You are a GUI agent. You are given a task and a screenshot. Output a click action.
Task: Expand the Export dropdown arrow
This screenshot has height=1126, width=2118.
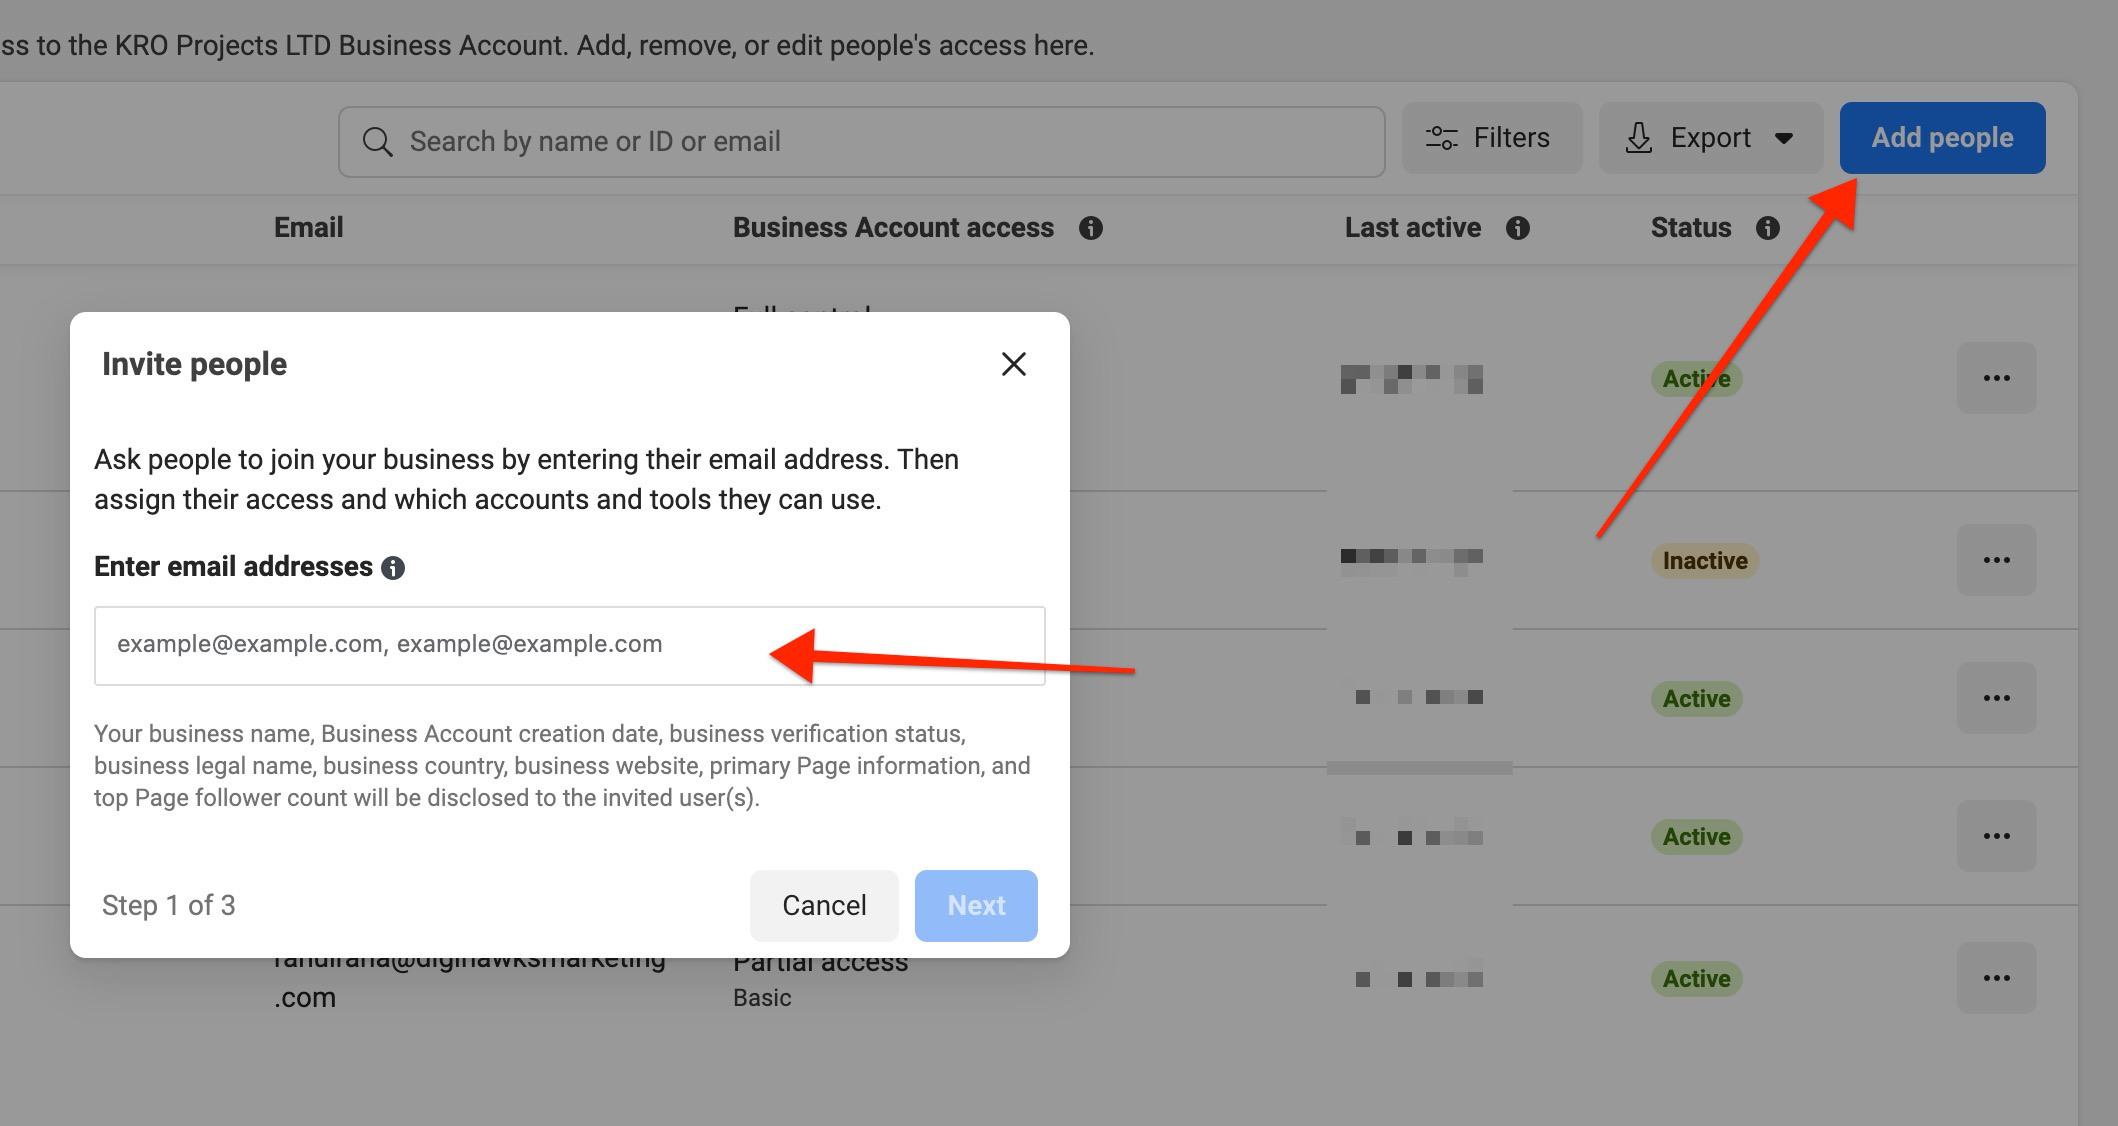(x=1784, y=138)
